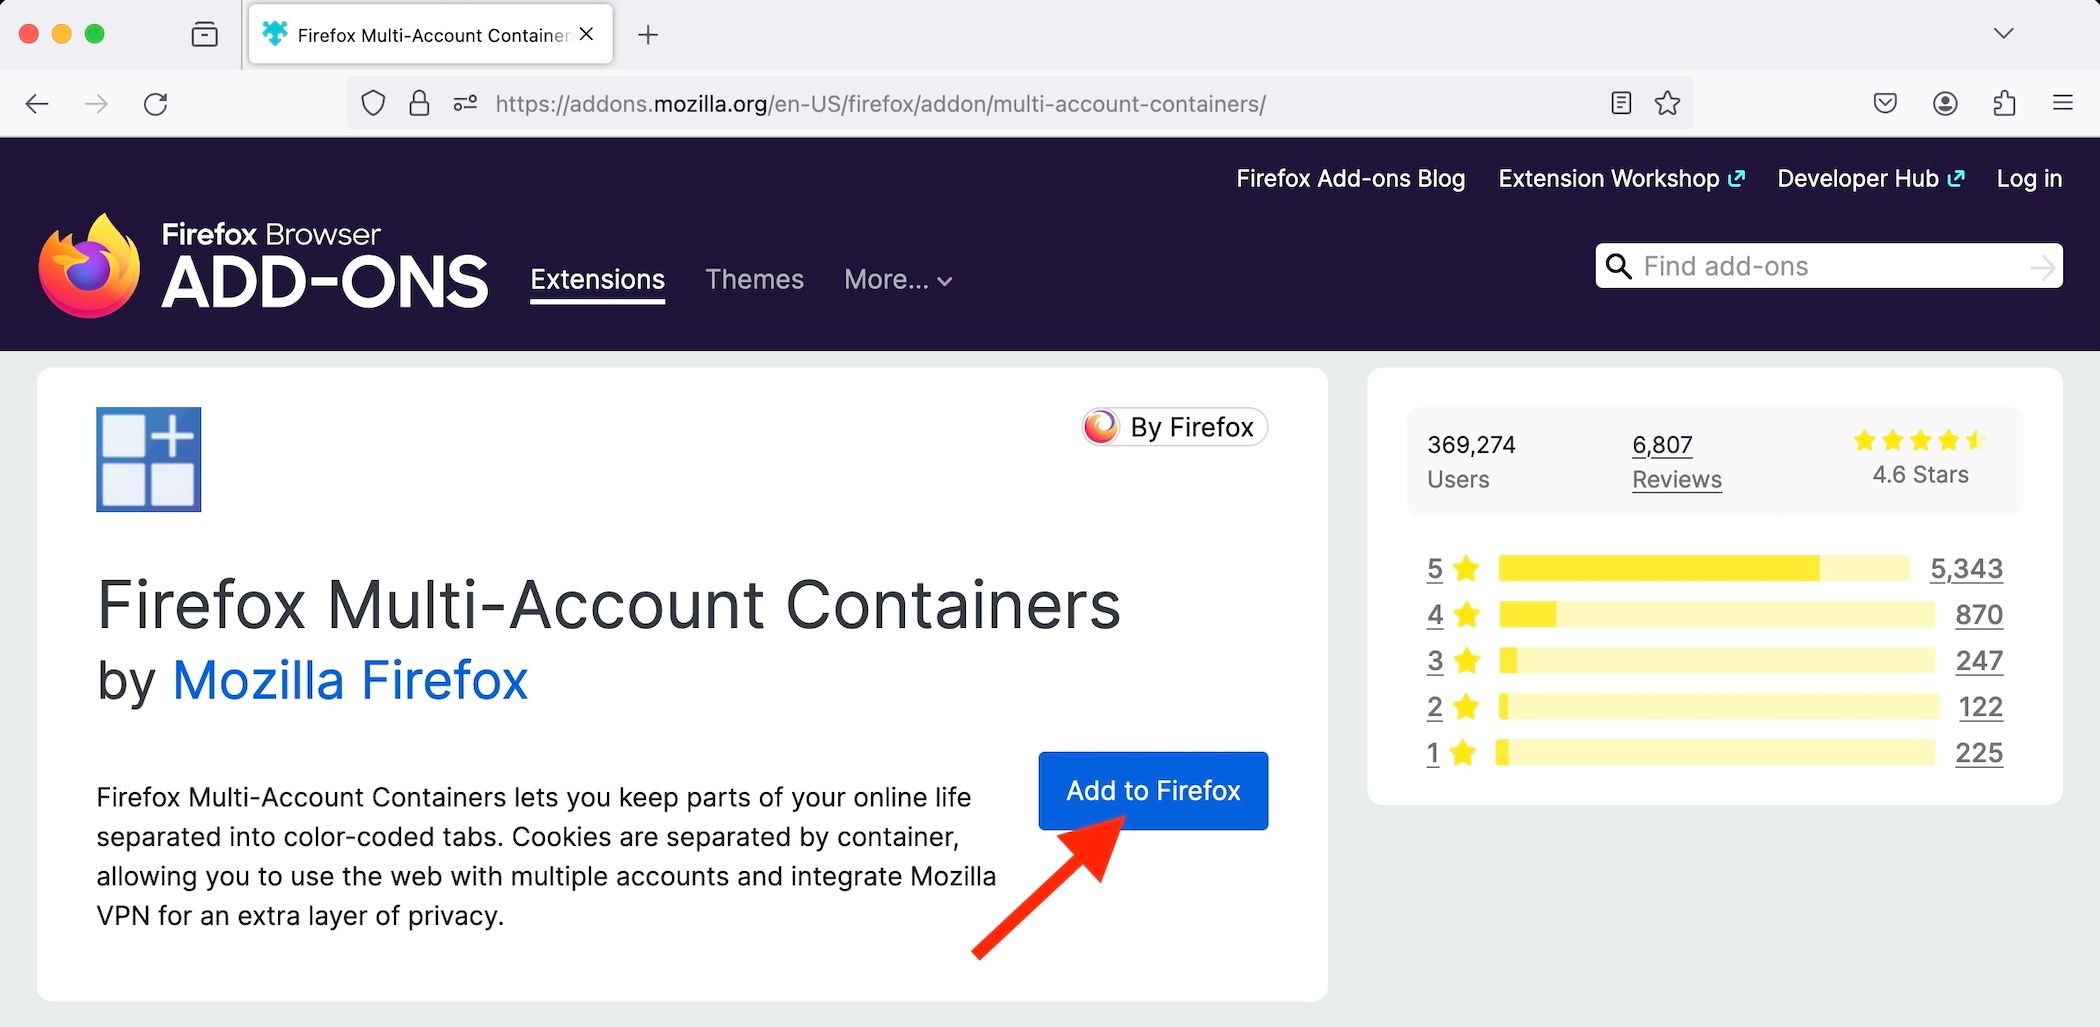Click the tracking protection shield icon

pyautogui.click(x=372, y=103)
